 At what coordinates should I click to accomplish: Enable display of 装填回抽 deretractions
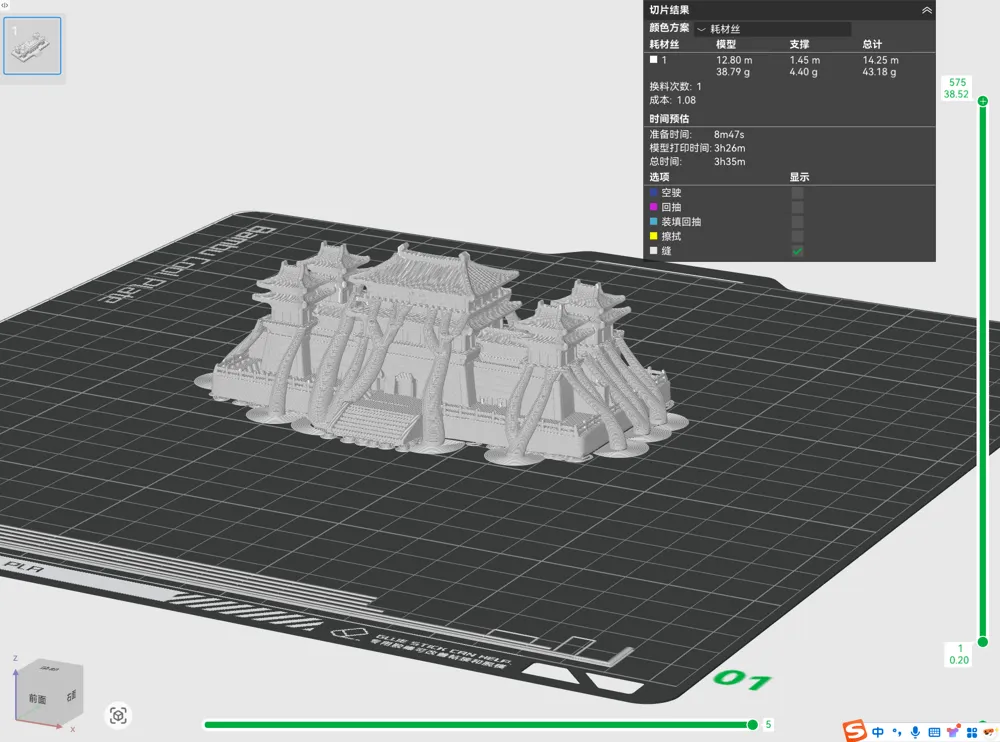(x=797, y=222)
